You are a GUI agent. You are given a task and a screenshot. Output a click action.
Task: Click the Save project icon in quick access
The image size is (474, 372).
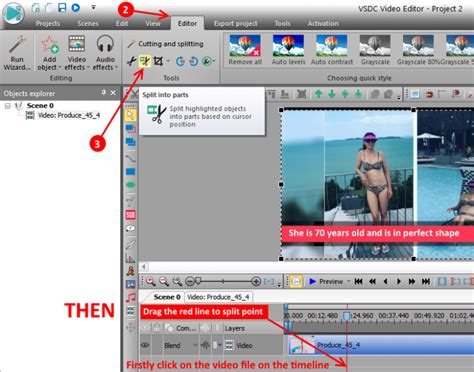(62, 7)
